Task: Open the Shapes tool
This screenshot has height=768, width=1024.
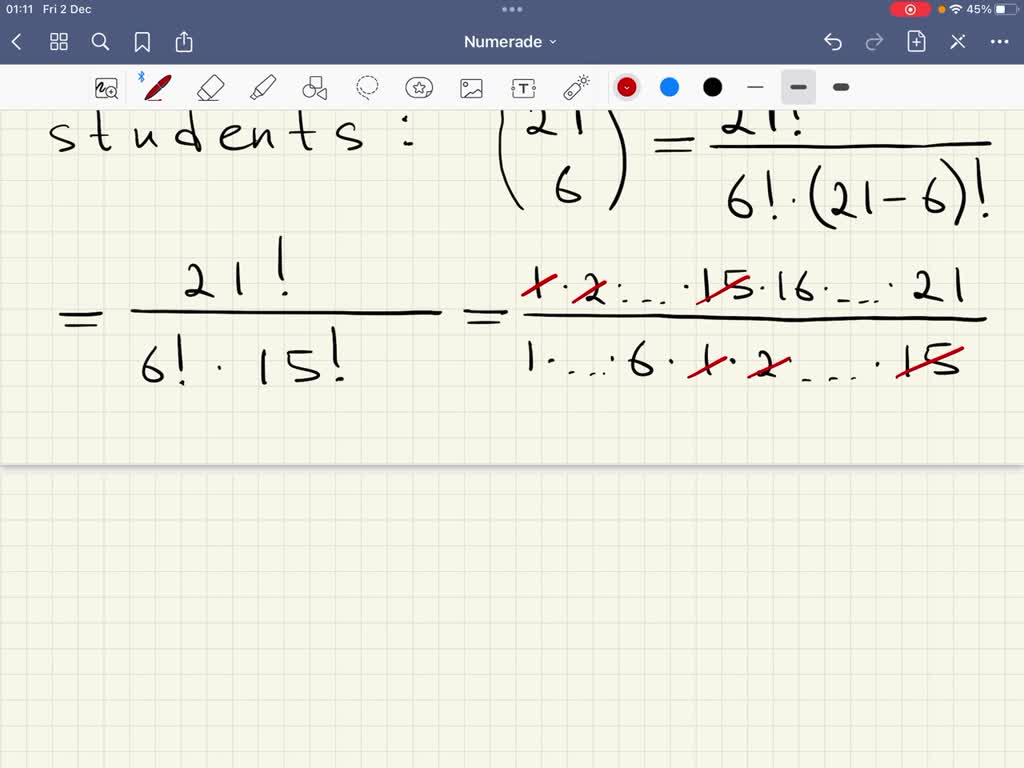Action: click(315, 87)
